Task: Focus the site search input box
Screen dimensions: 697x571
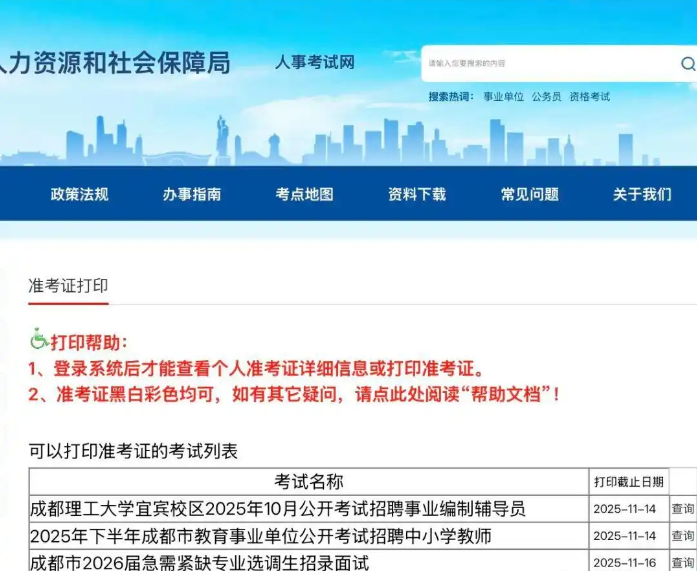Action: pos(545,64)
